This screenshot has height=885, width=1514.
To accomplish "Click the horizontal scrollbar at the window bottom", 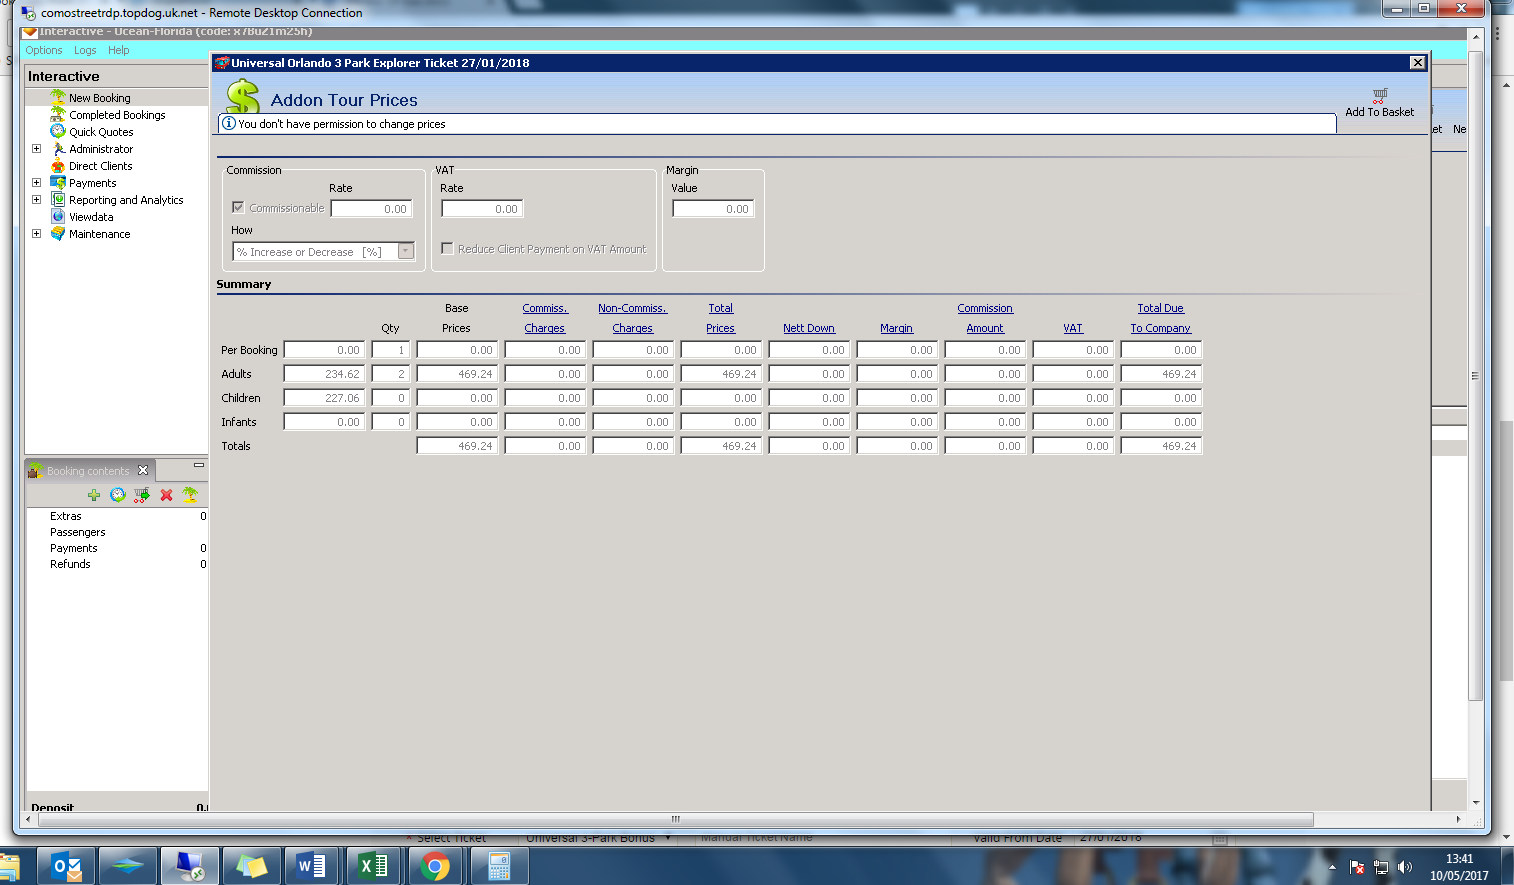I will [x=675, y=819].
